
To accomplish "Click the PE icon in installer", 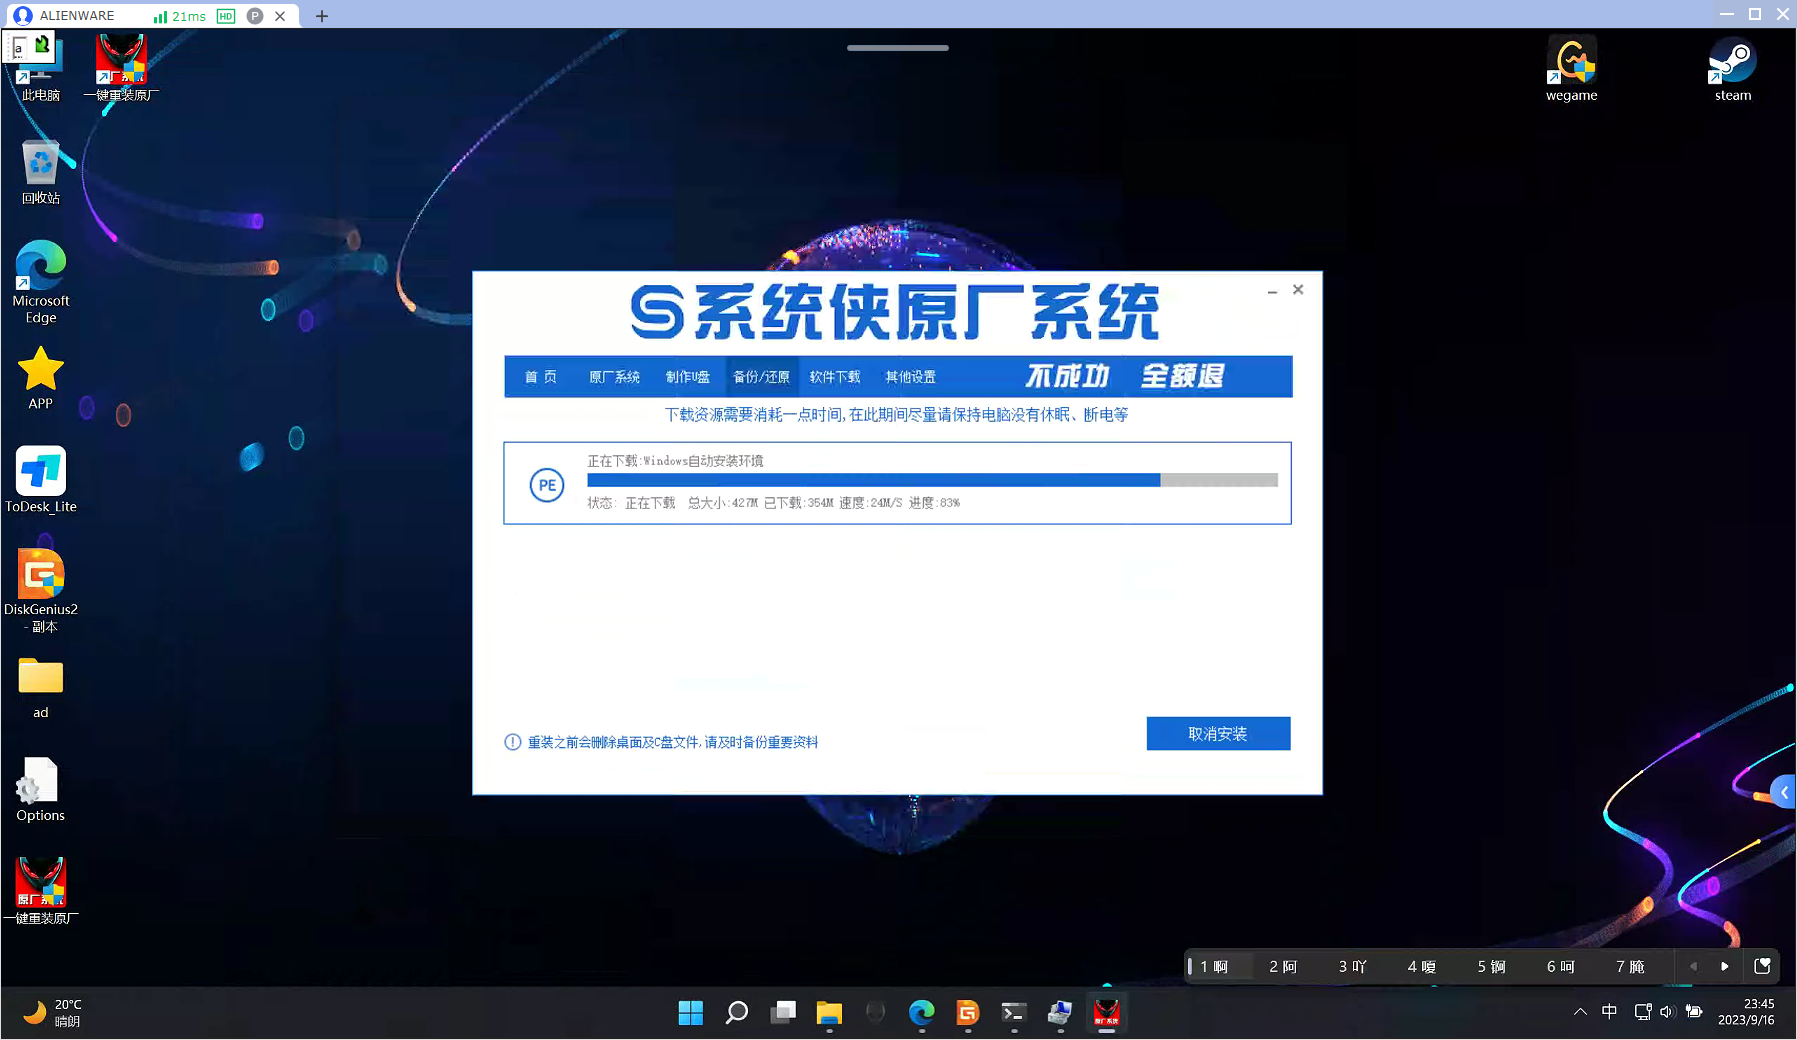I will point(547,485).
